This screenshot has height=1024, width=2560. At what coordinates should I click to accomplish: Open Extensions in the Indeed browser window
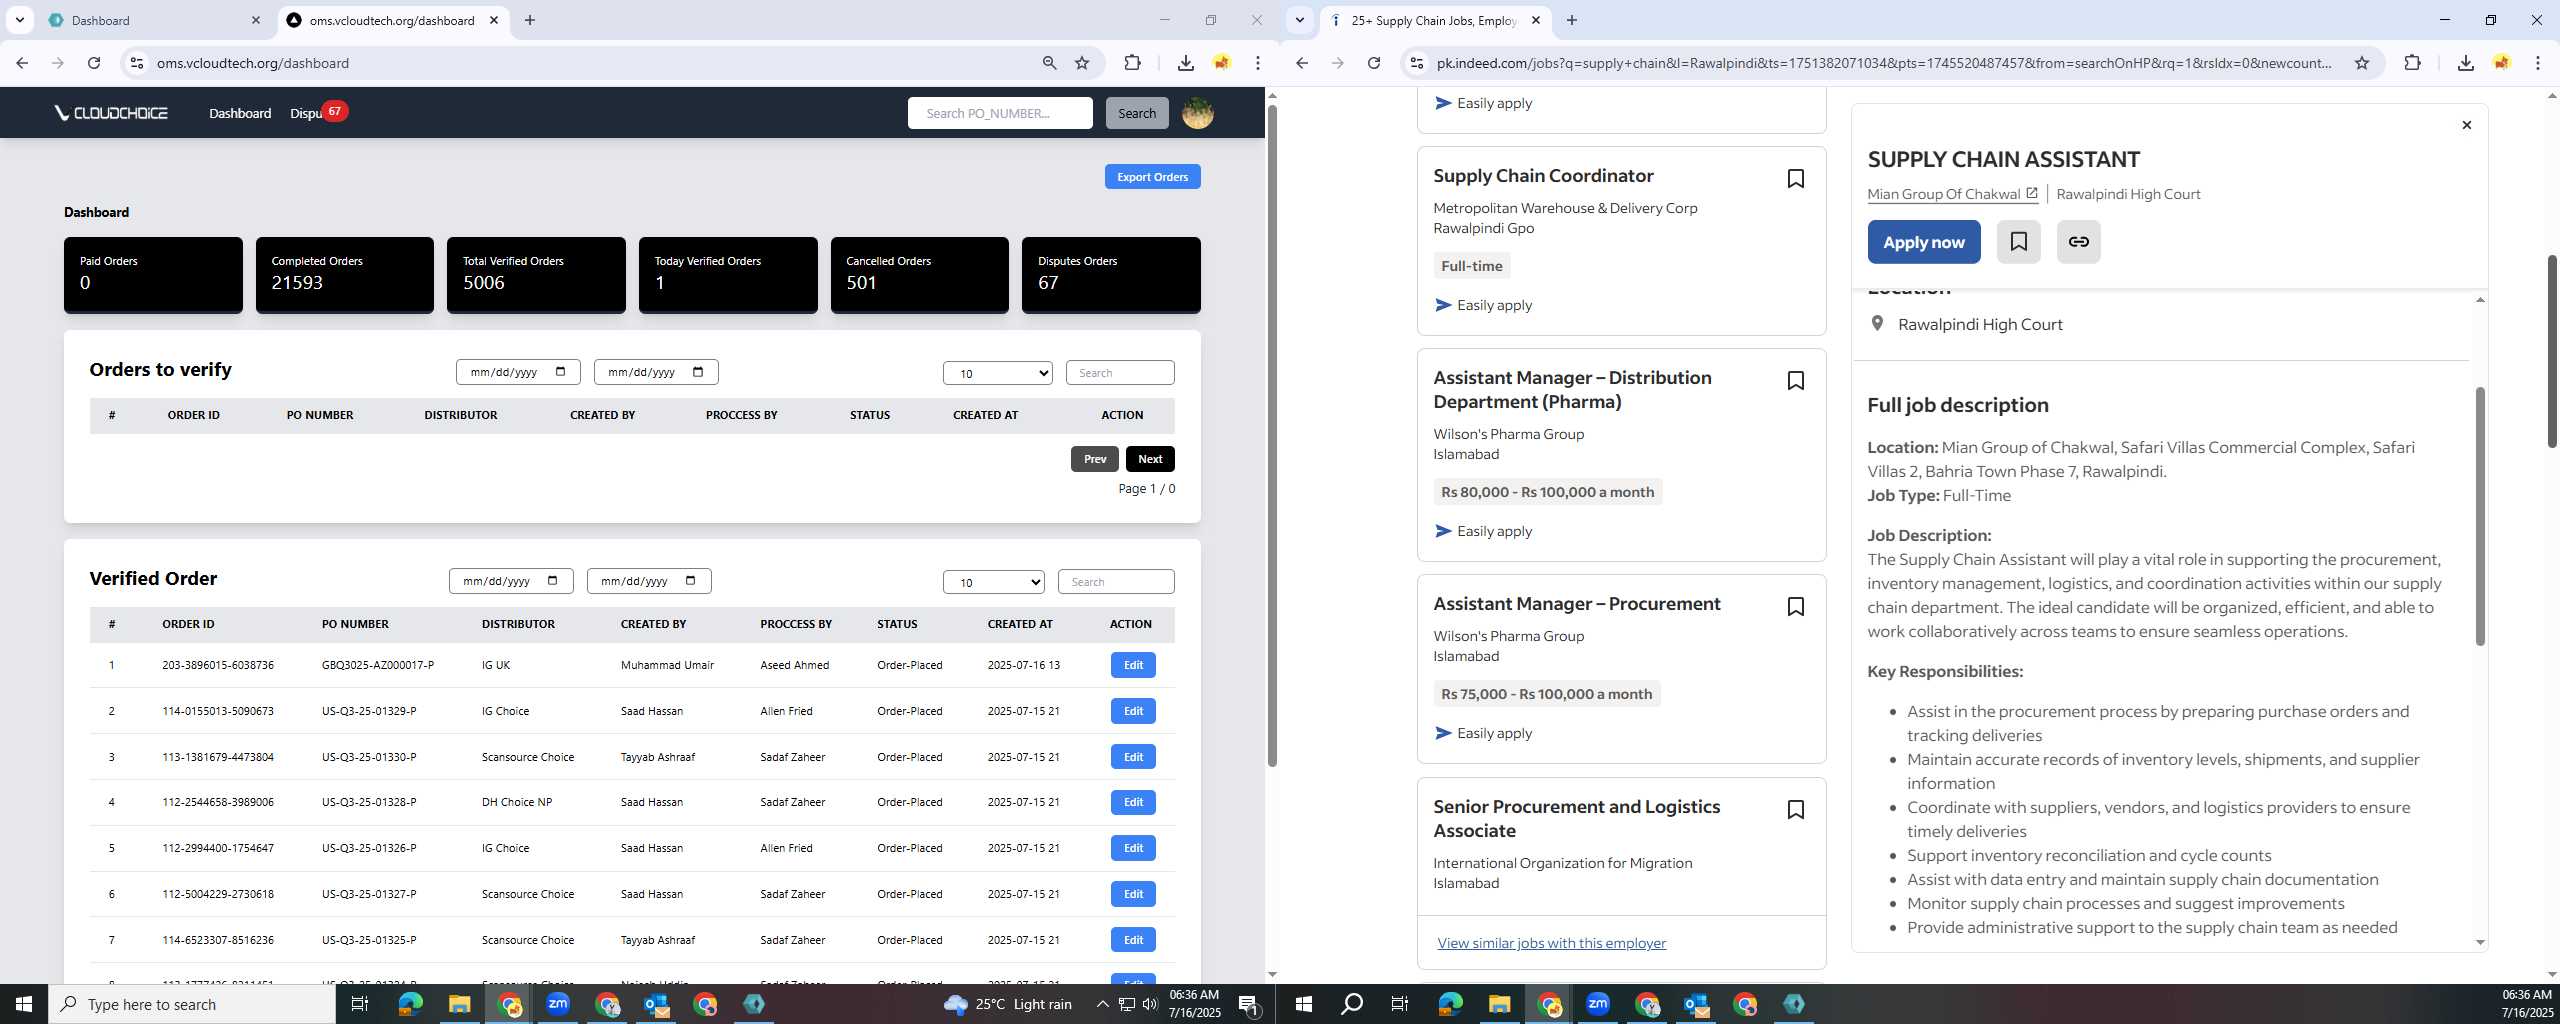[x=2412, y=63]
